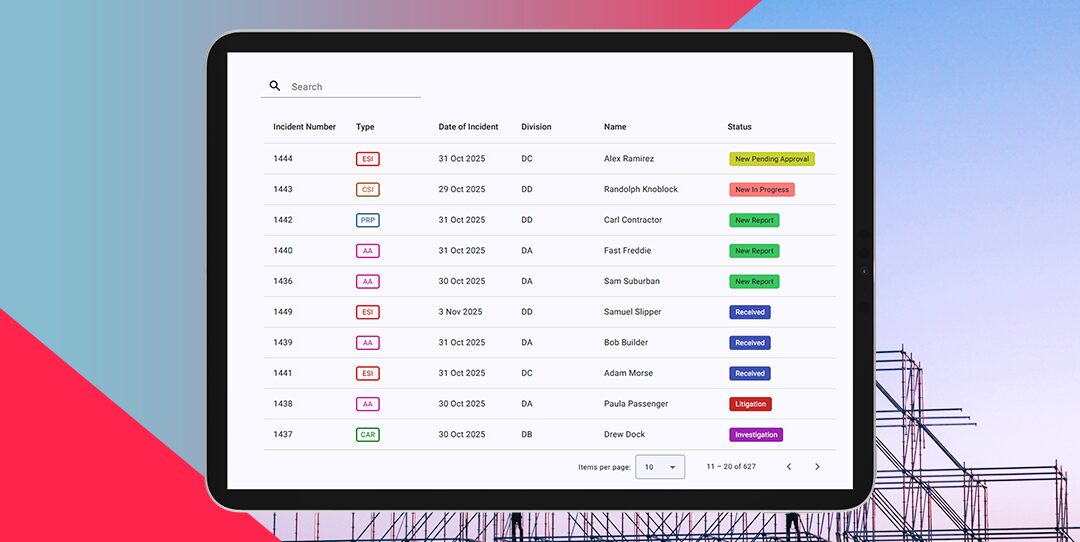Click the search magnifier icon
Viewport: 1080px width, 542px height.
[275, 87]
